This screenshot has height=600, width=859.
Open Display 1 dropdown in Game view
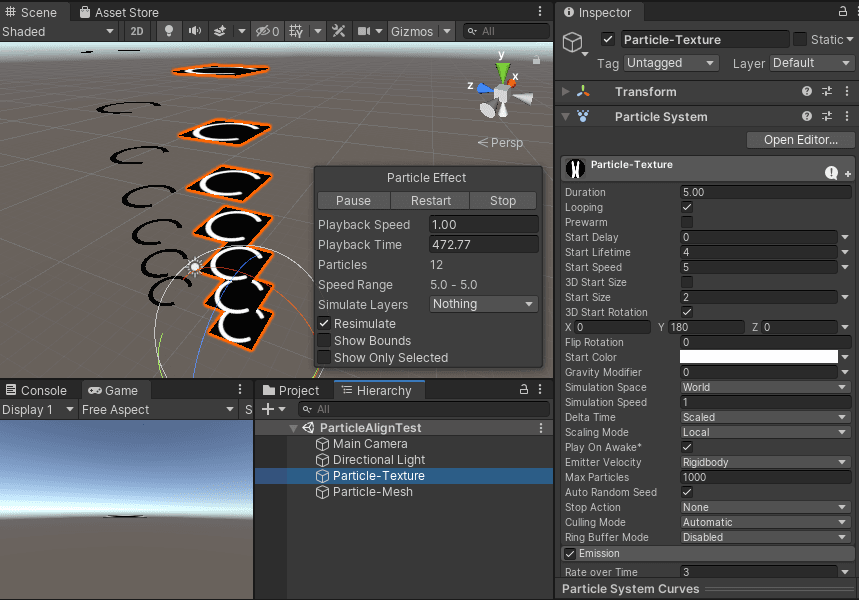[38, 410]
